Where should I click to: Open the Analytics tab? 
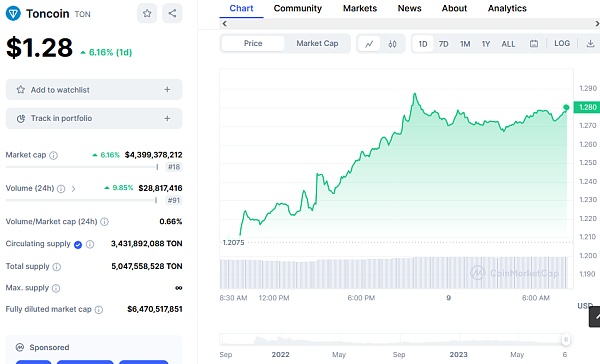coord(507,8)
